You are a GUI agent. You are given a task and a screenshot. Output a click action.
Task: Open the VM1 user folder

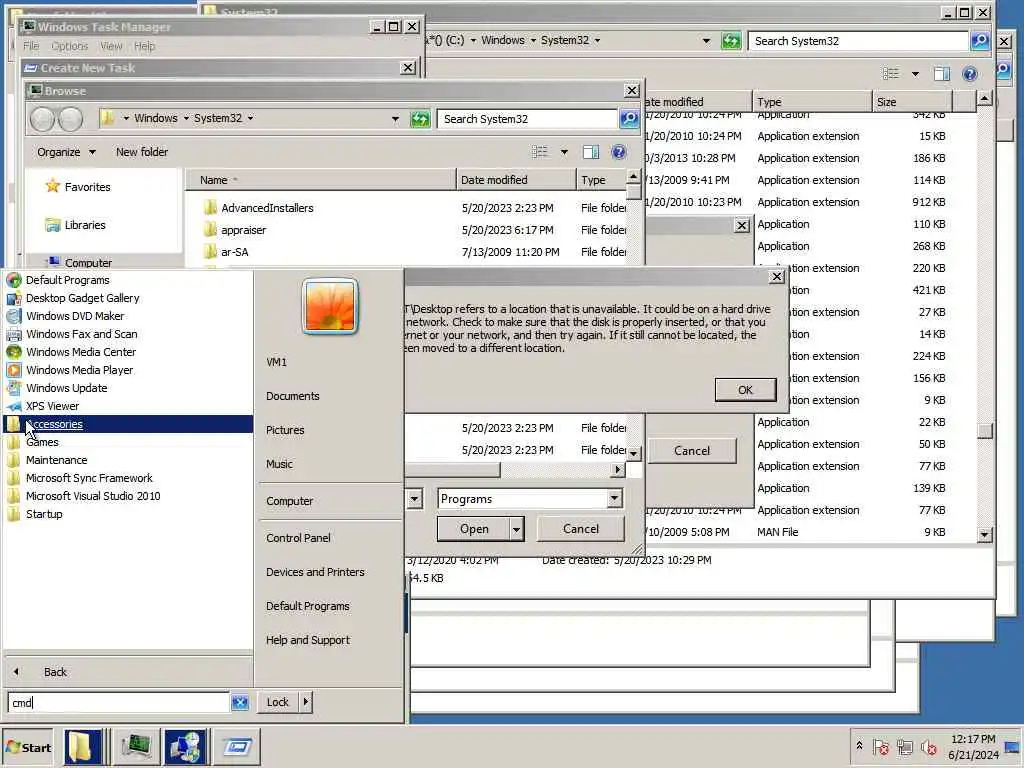[x=277, y=362]
